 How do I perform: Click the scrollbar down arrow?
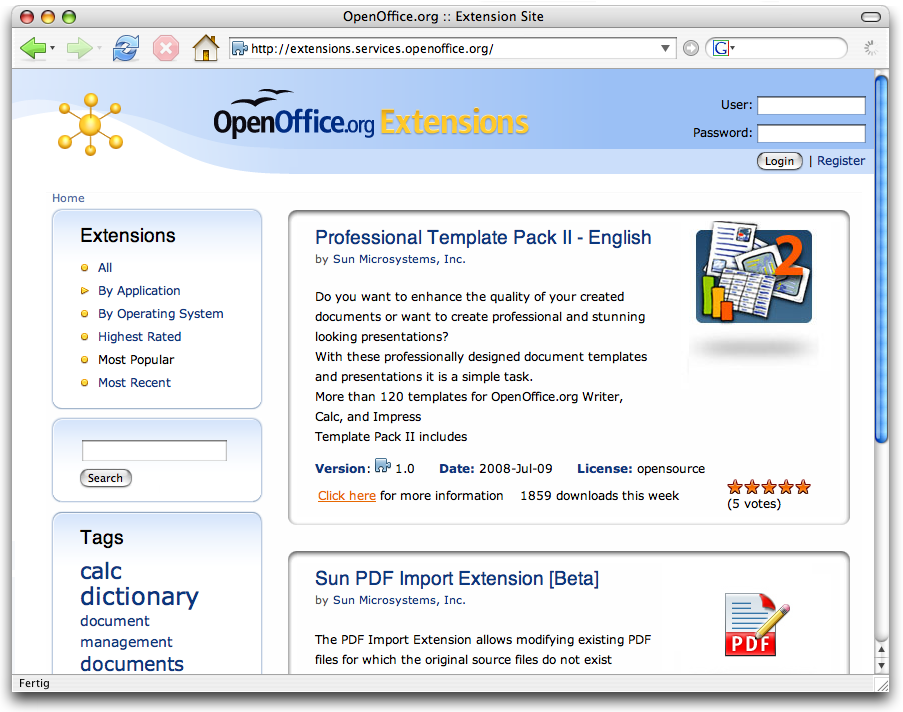click(x=881, y=665)
